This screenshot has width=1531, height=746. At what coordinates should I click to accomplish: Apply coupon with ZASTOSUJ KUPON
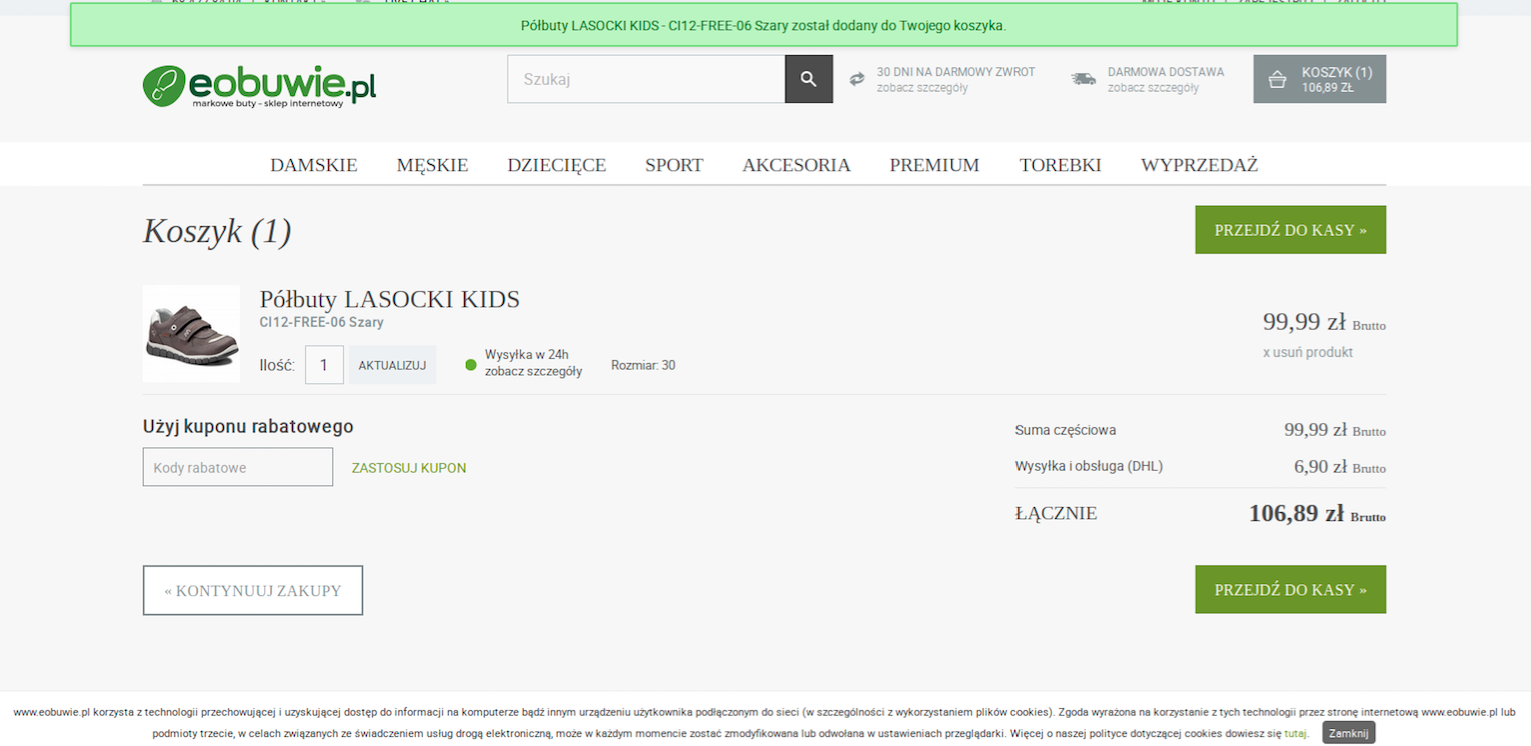(x=408, y=468)
